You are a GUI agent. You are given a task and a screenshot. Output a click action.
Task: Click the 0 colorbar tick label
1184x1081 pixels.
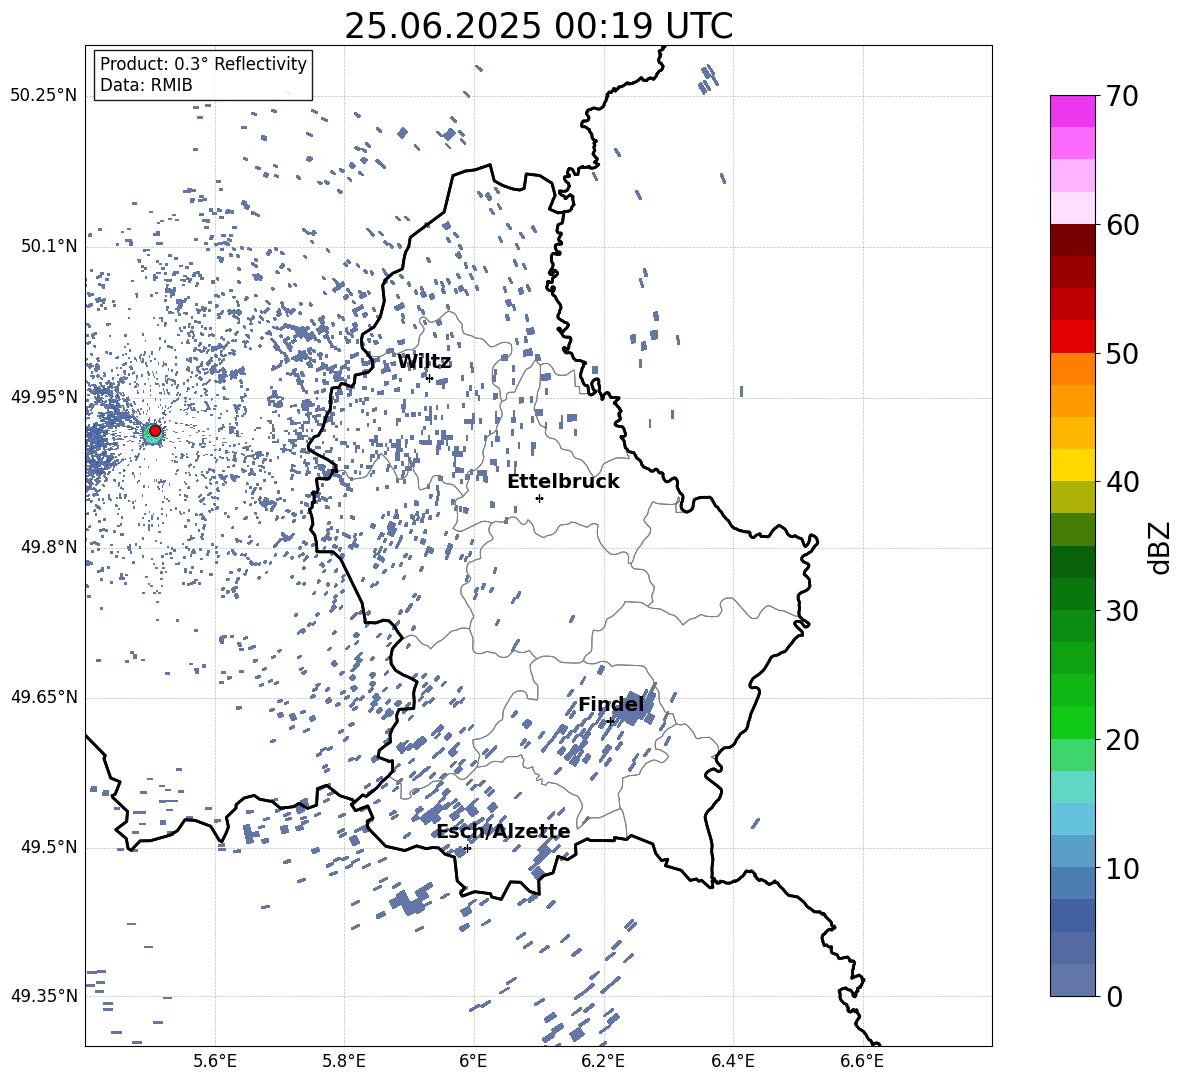[x=1114, y=996]
